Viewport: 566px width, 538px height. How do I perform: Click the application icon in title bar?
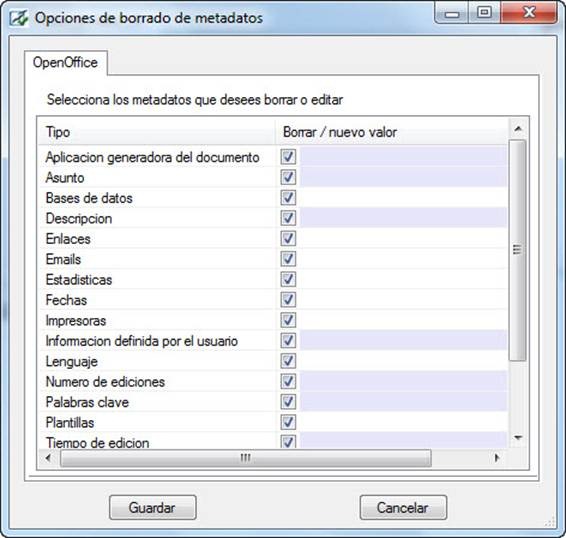[19, 18]
